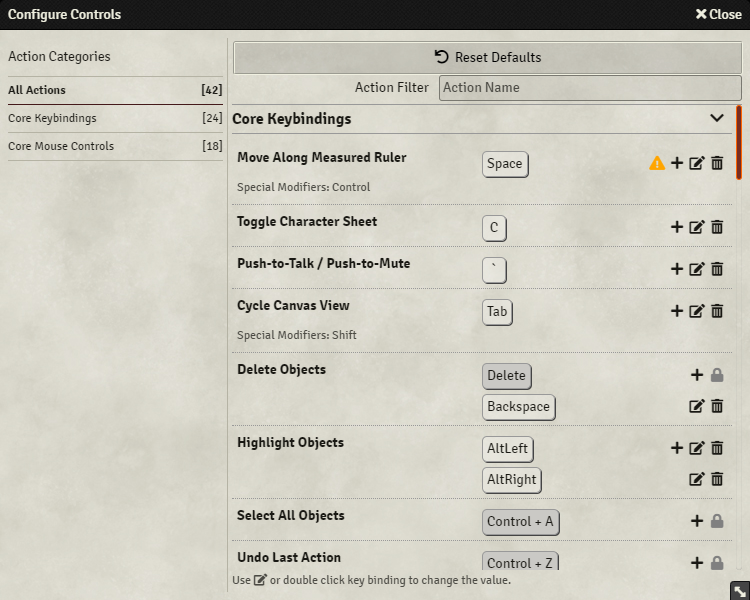
Task: Select the Core Keybindings category
Action: click(115, 118)
